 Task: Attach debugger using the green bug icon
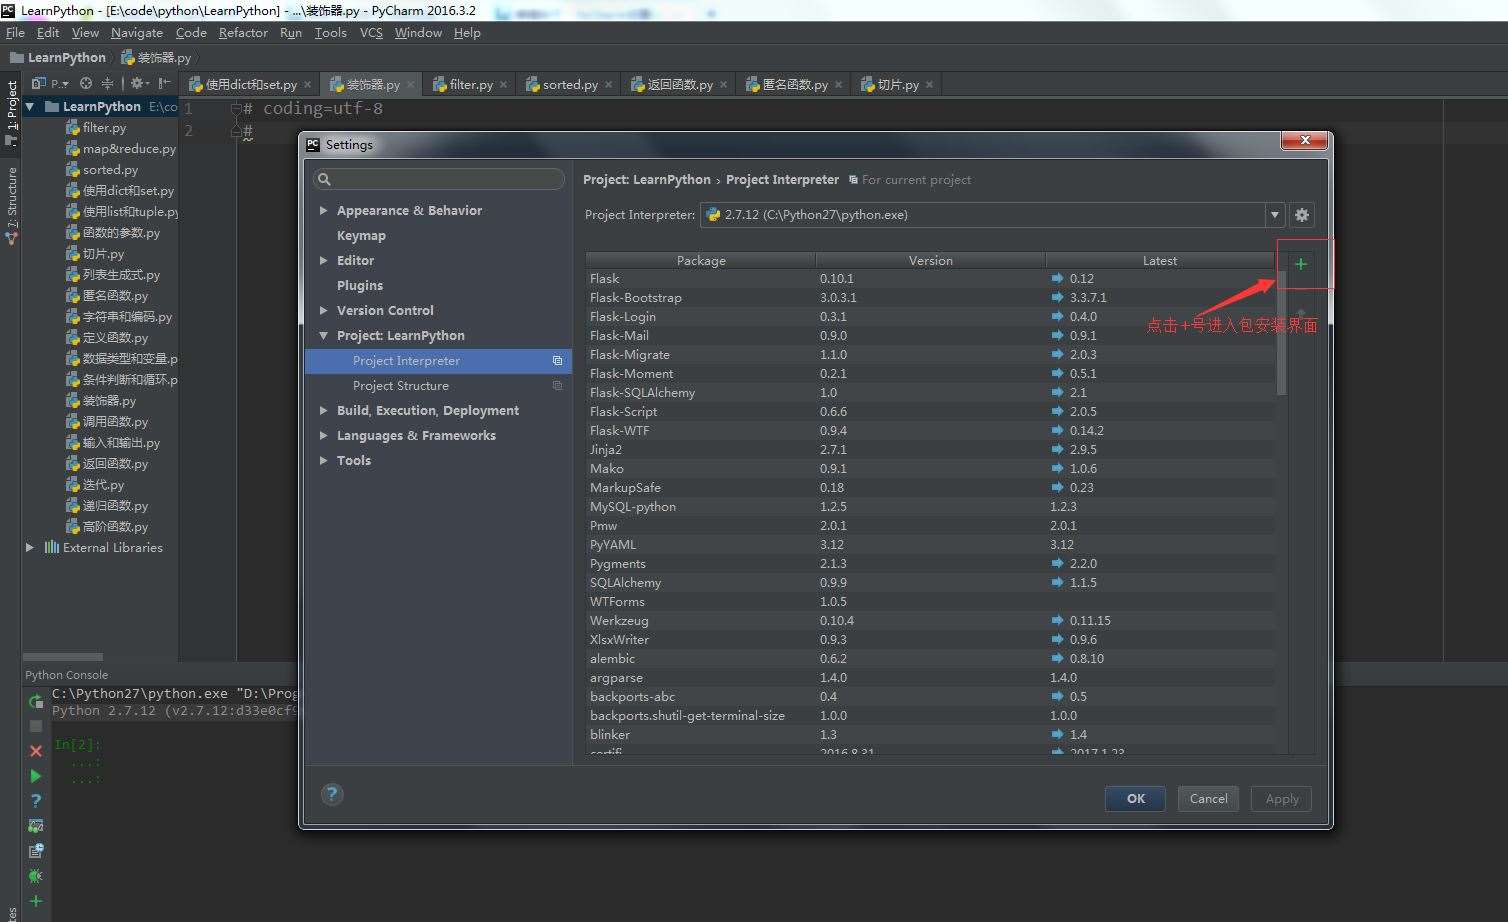pyautogui.click(x=36, y=876)
